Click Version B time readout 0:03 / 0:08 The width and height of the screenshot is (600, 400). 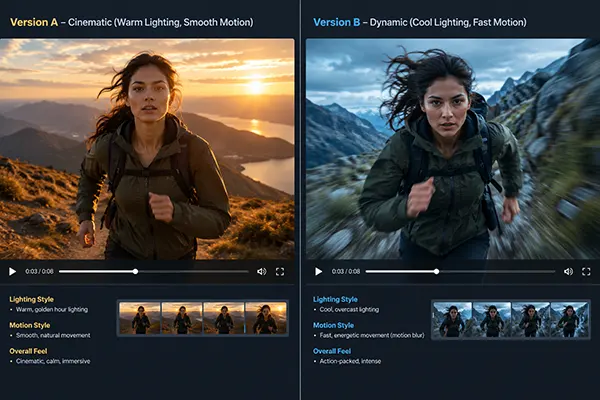pos(346,271)
